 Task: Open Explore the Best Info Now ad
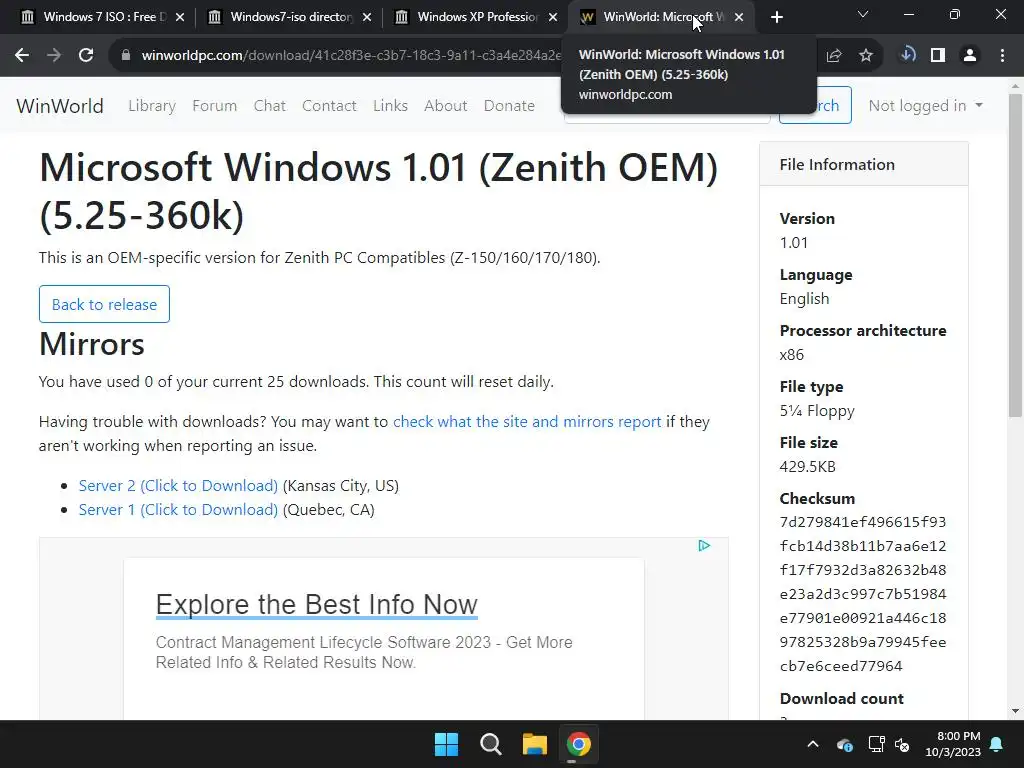click(x=317, y=605)
